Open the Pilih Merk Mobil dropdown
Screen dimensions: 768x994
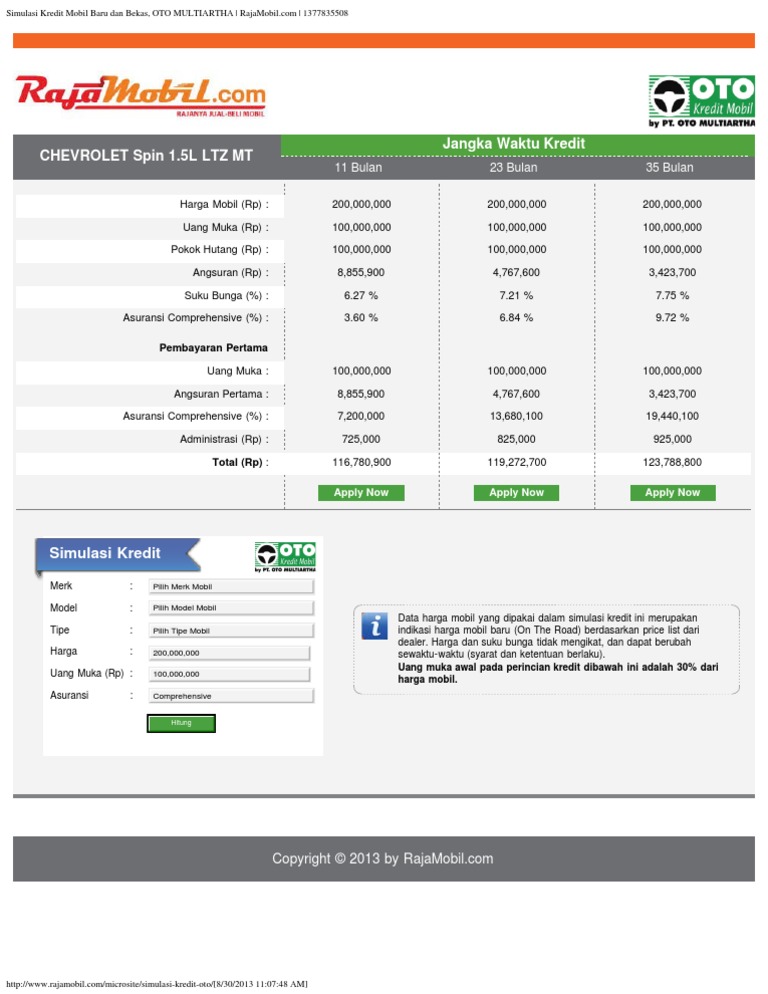coord(231,586)
